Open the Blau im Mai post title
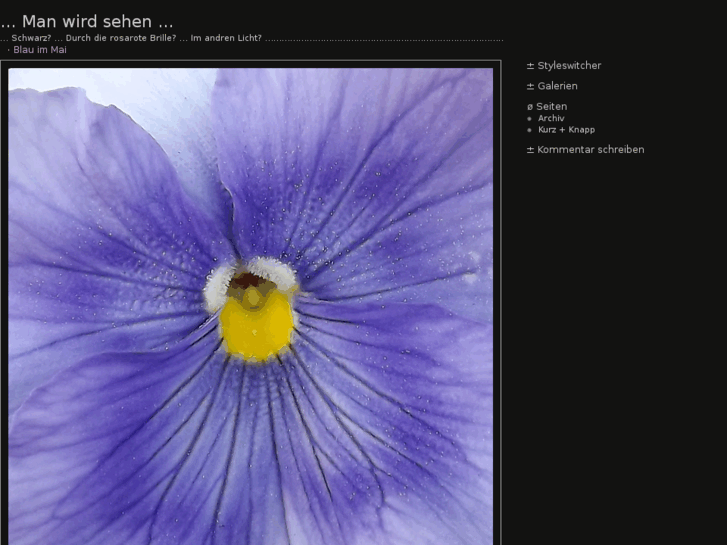727x545 pixels. click(x=40, y=50)
